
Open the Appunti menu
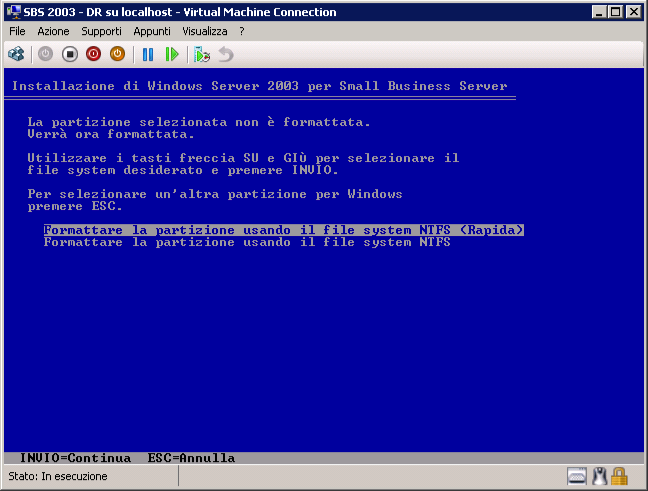coord(152,31)
